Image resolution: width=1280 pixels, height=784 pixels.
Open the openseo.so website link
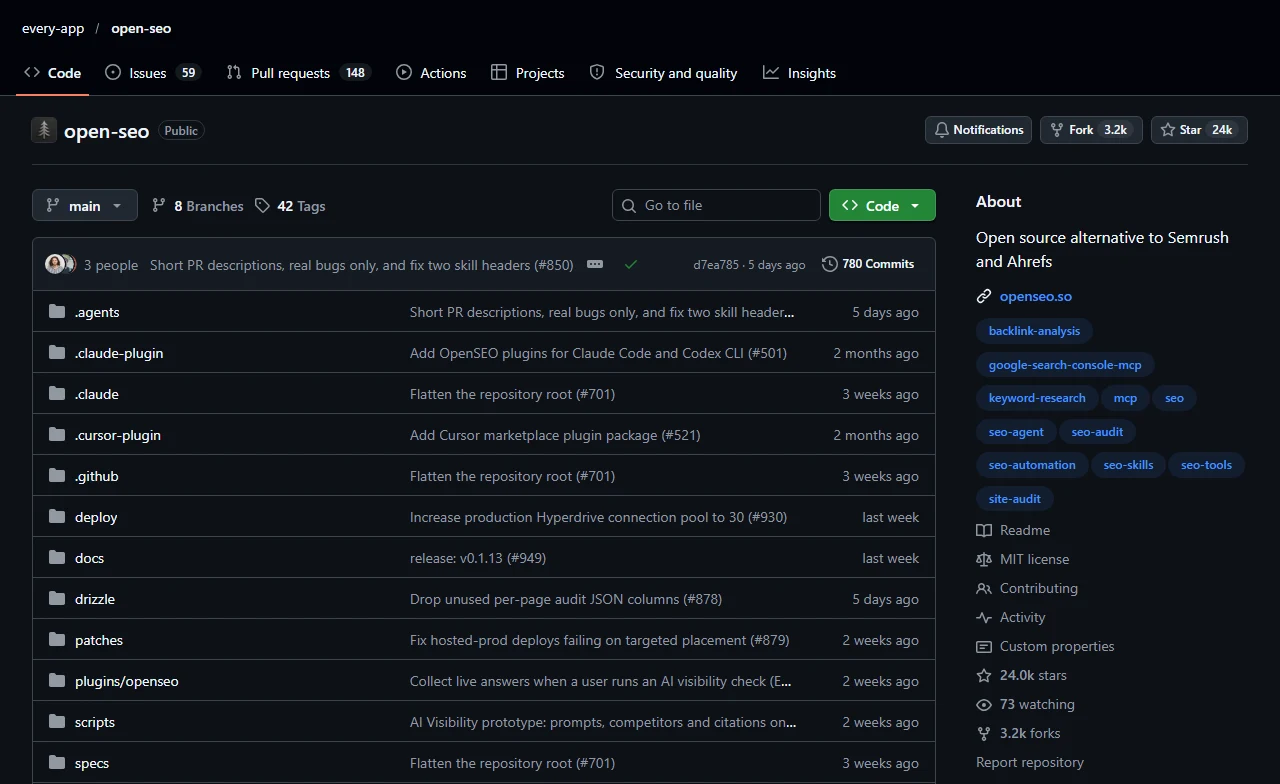pyautogui.click(x=1036, y=296)
